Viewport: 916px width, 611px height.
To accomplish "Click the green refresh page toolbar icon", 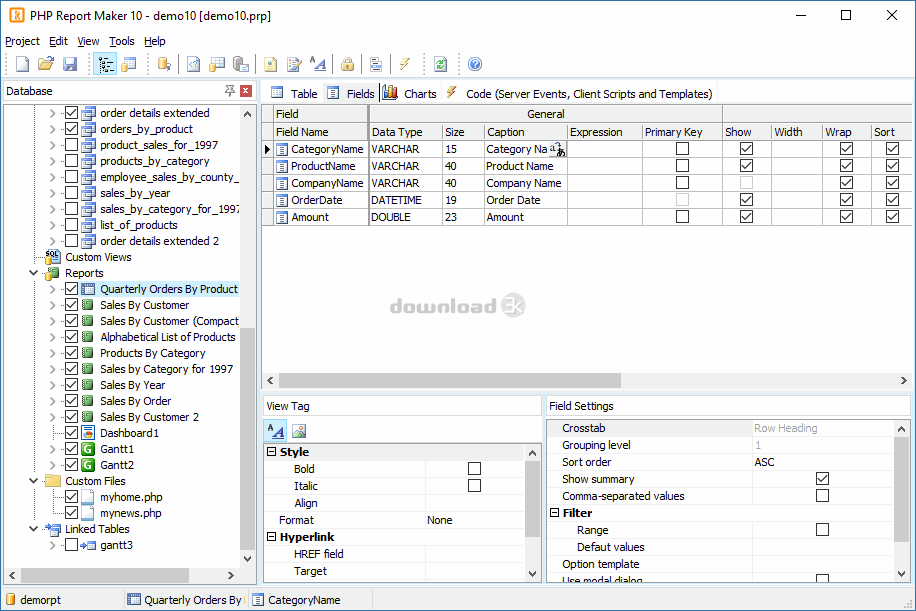I will pyautogui.click(x=440, y=64).
